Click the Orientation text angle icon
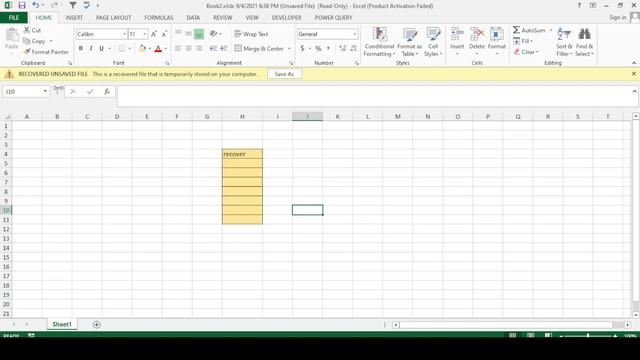 tap(213, 34)
